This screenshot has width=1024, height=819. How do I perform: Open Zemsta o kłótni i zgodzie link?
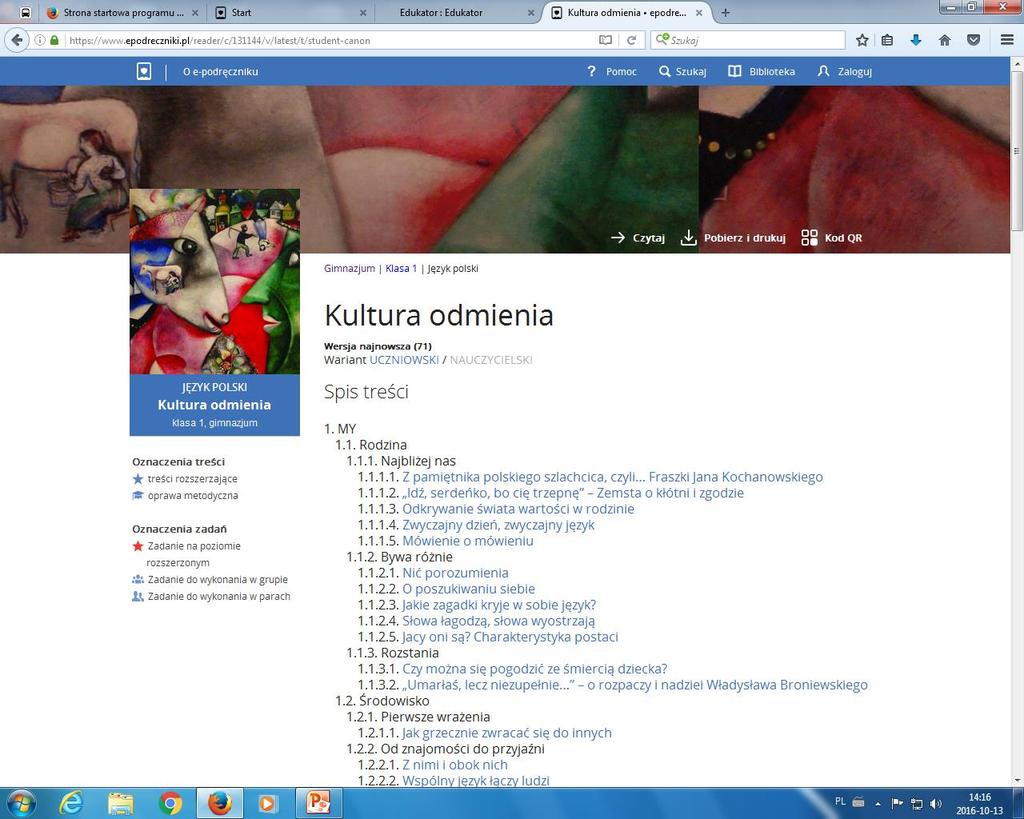click(573, 492)
